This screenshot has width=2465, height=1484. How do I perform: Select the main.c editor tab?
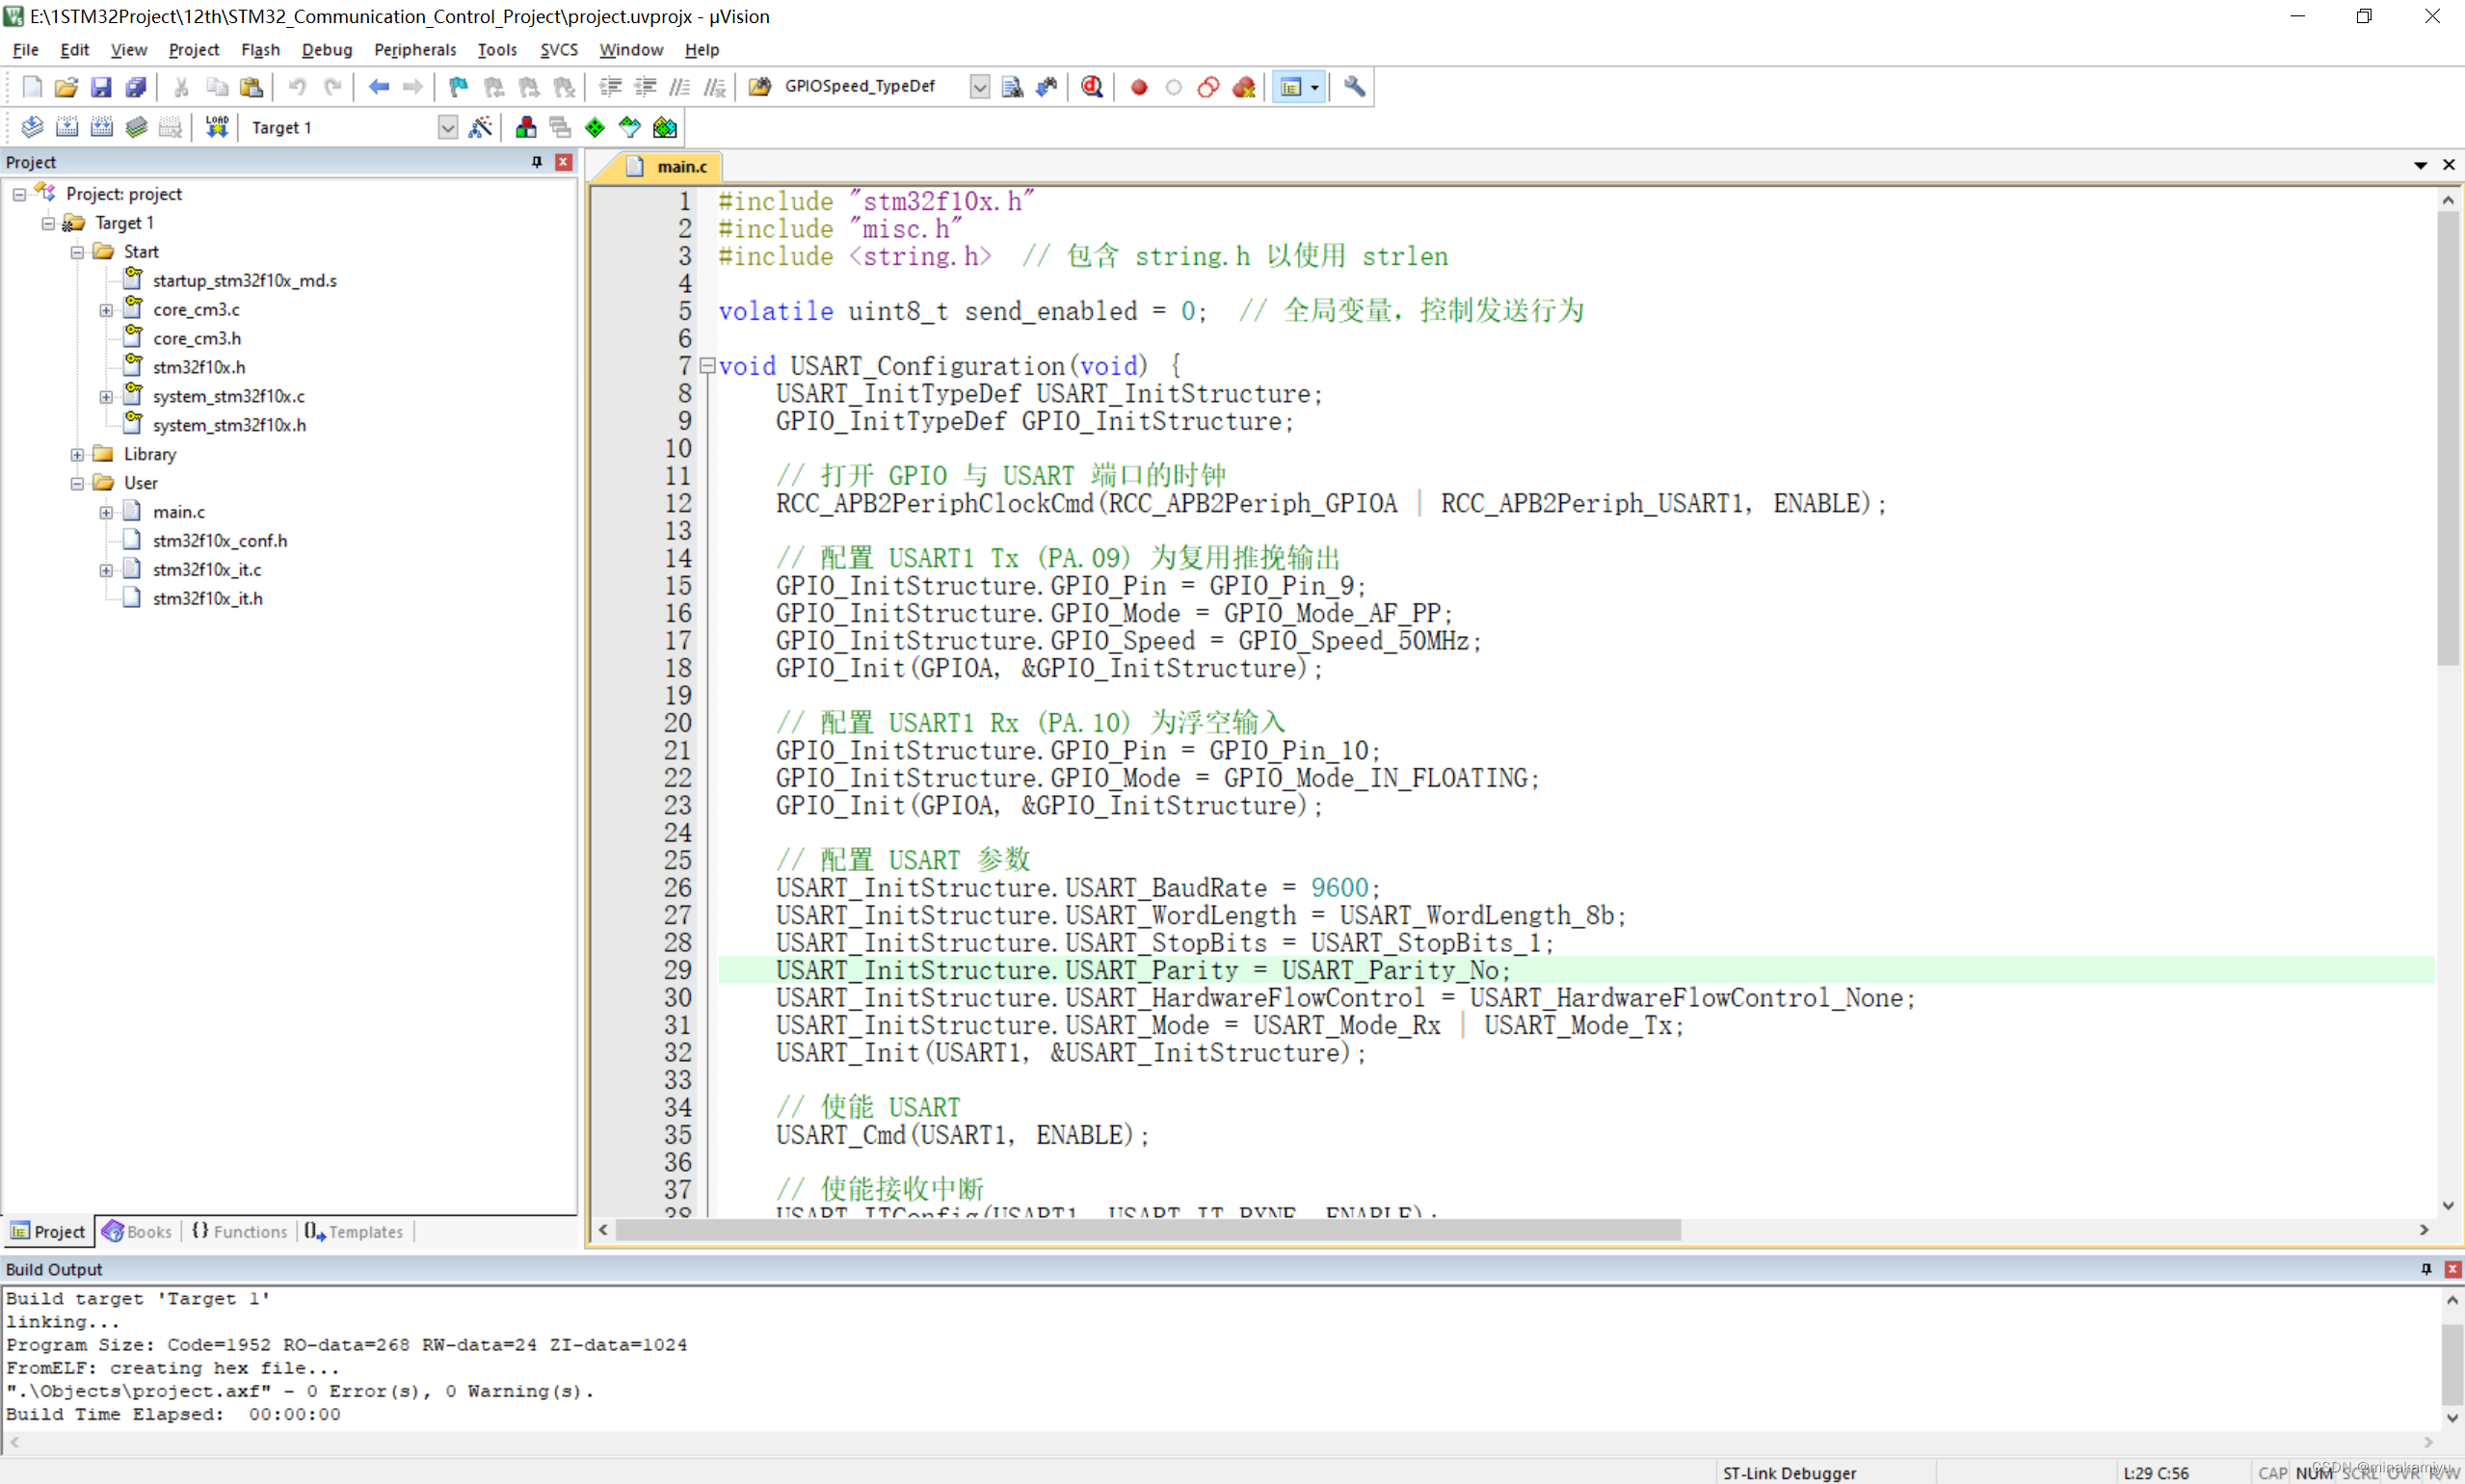(x=668, y=166)
